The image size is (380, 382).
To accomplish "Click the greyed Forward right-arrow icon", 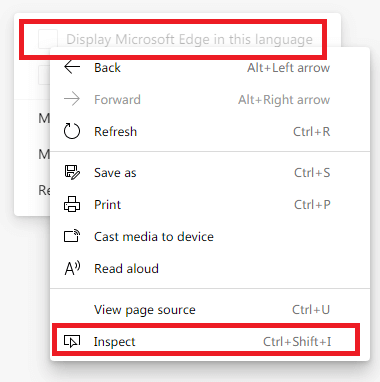I will point(72,99).
